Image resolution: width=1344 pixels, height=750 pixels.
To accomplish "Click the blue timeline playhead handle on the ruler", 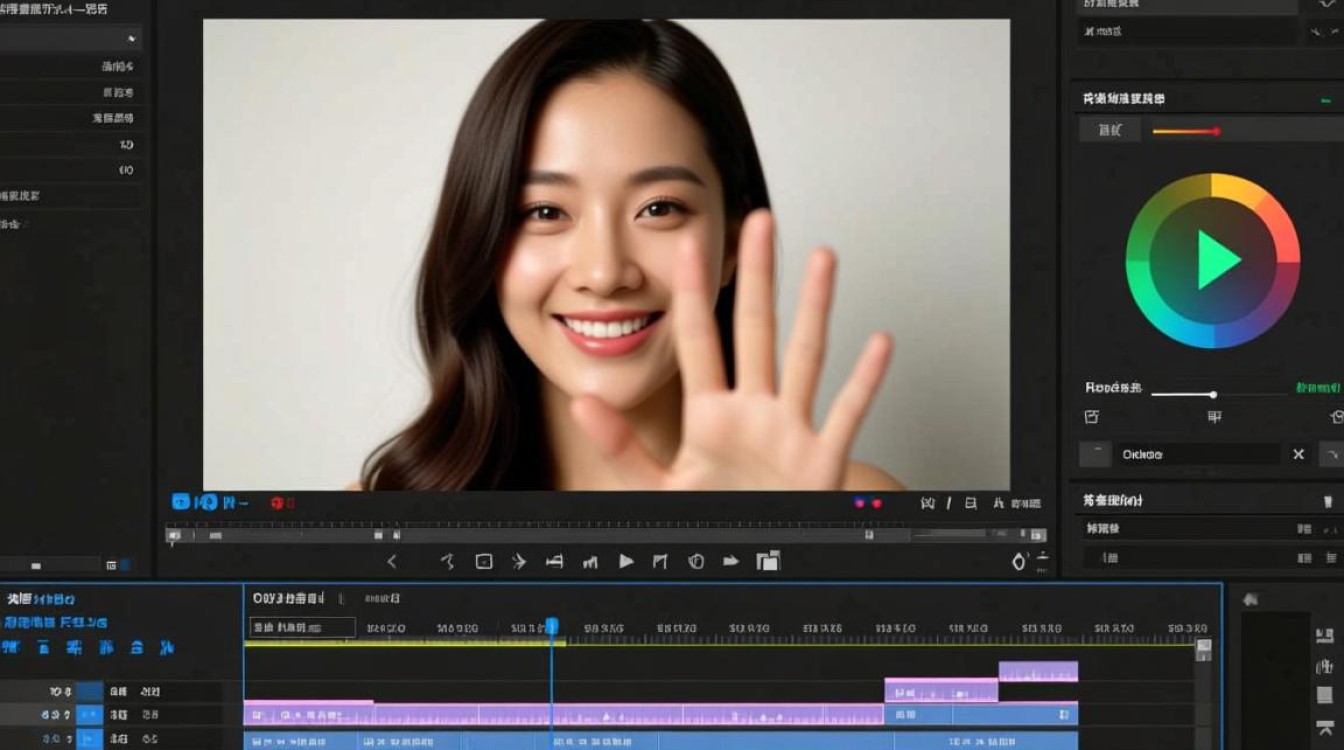I will pyautogui.click(x=551, y=626).
